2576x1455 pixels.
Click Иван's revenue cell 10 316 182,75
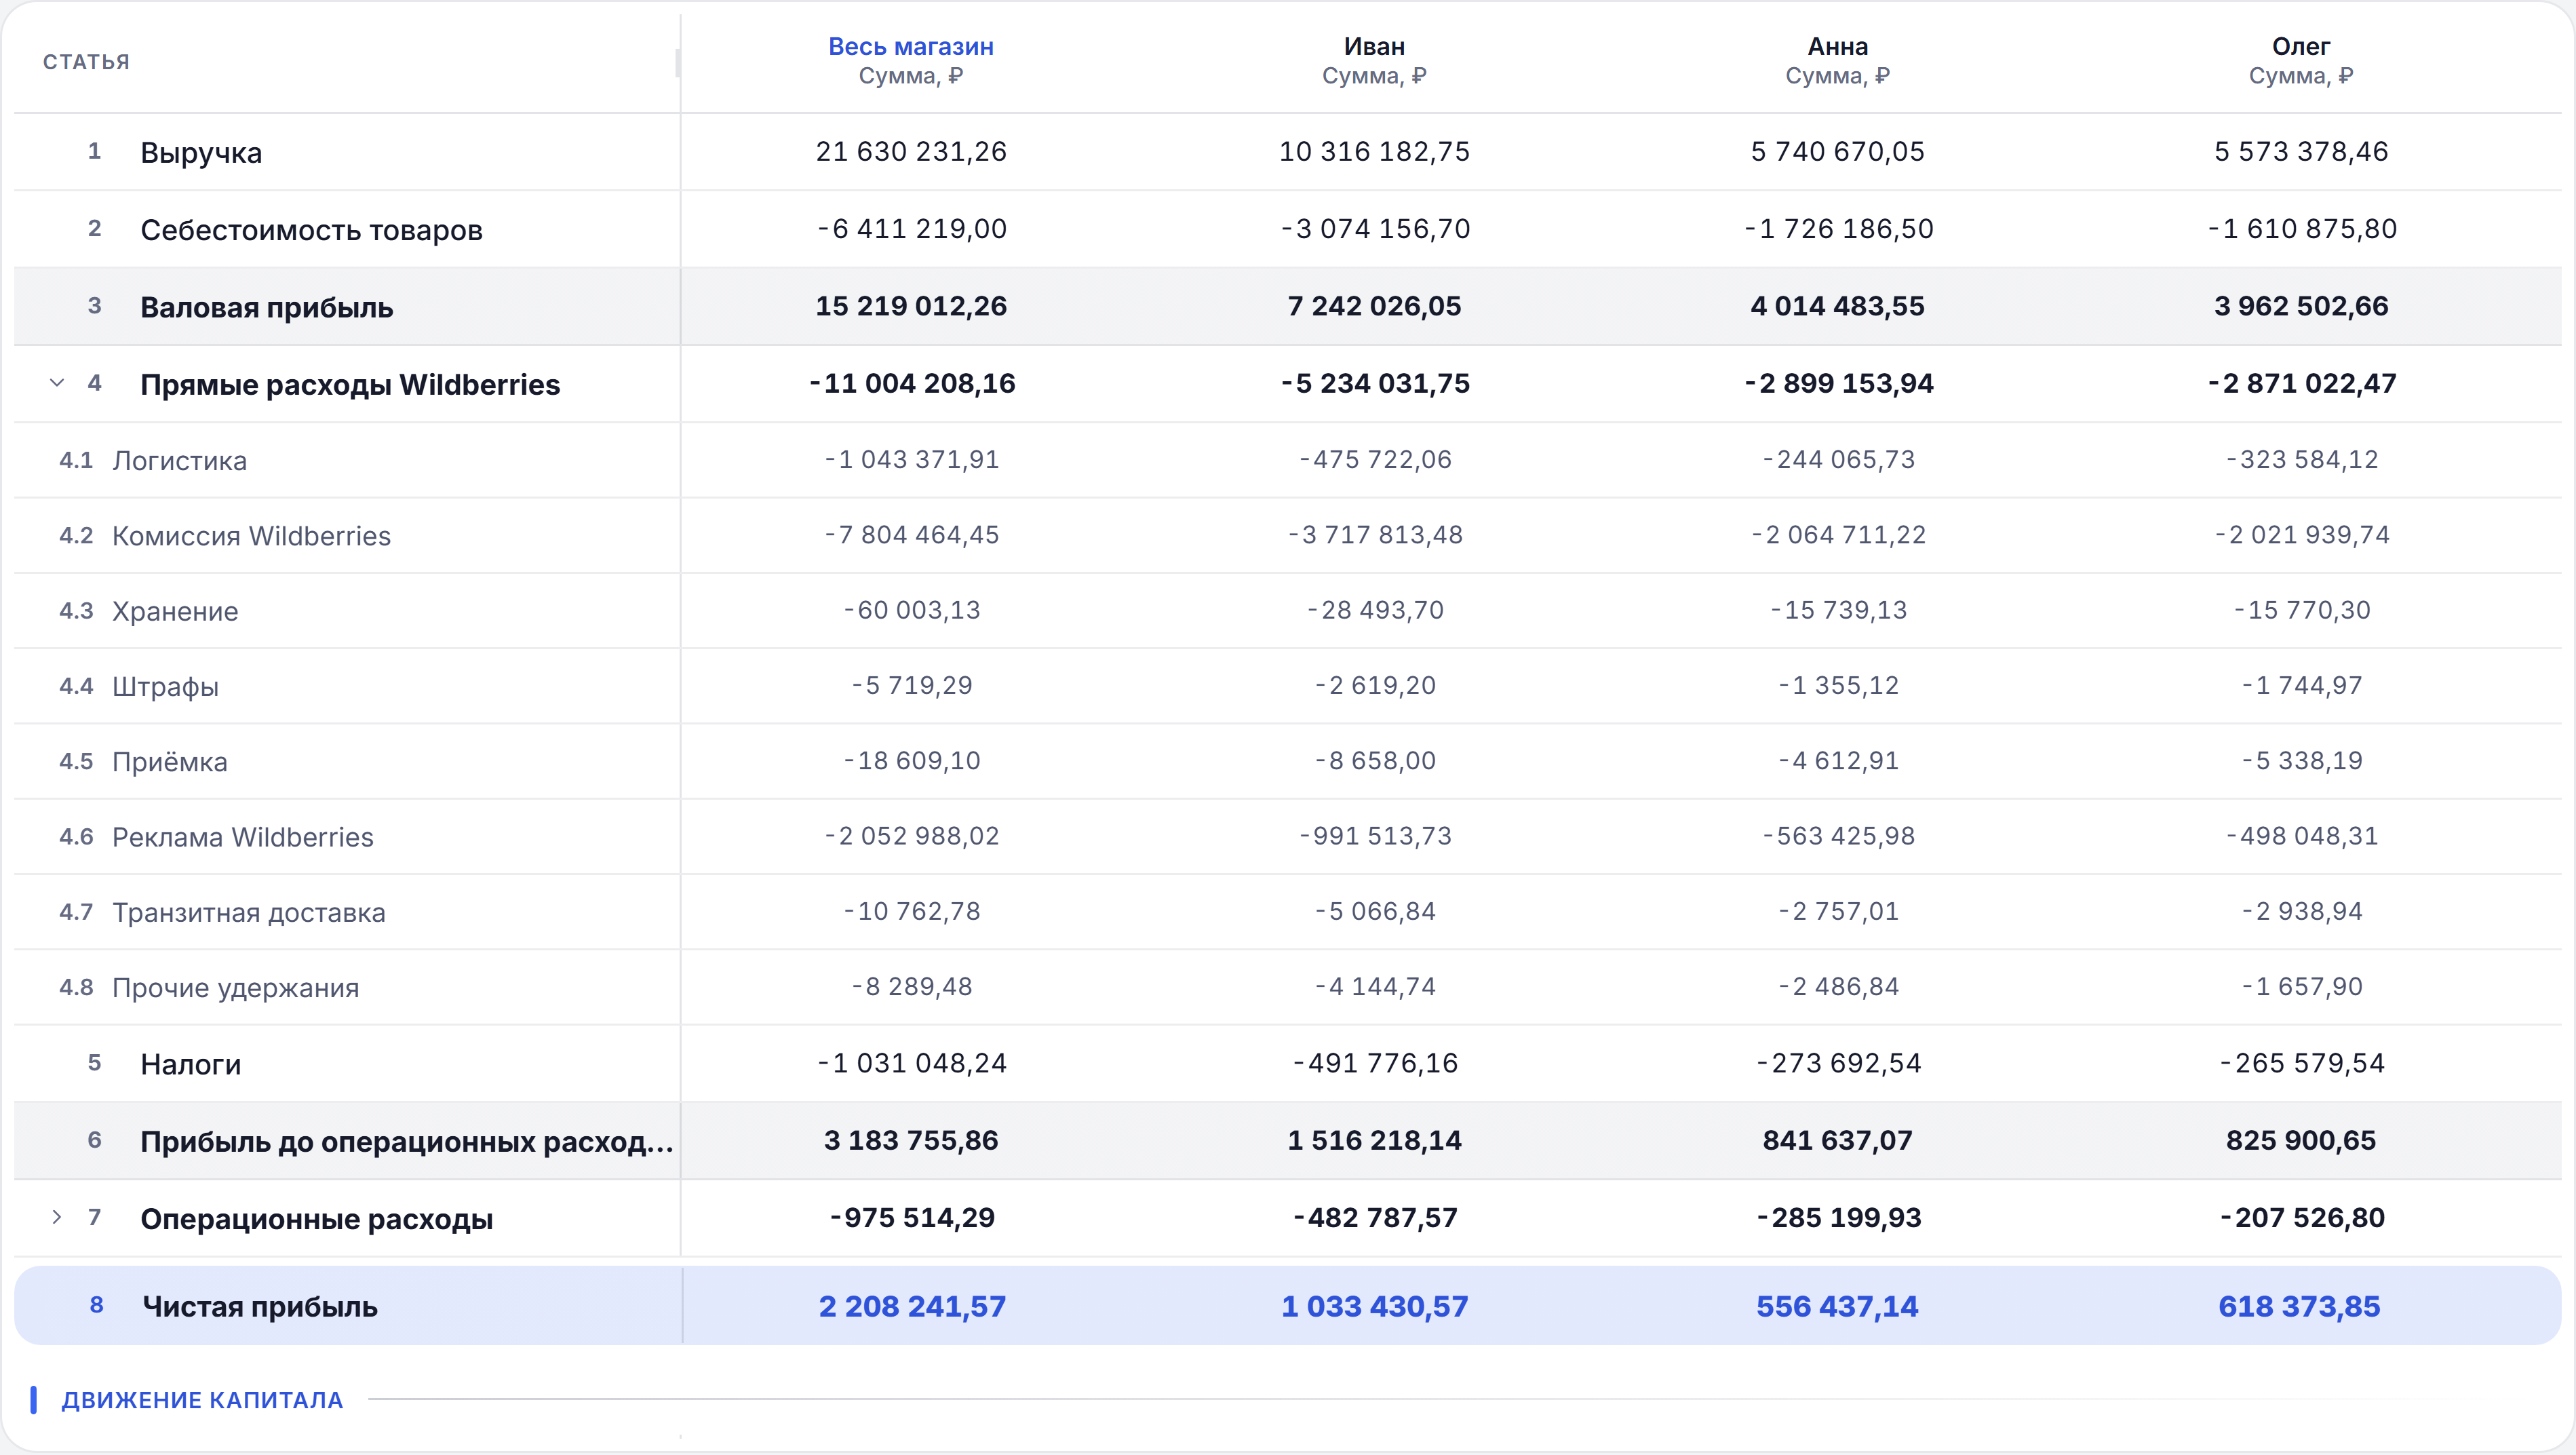pyautogui.click(x=1374, y=151)
